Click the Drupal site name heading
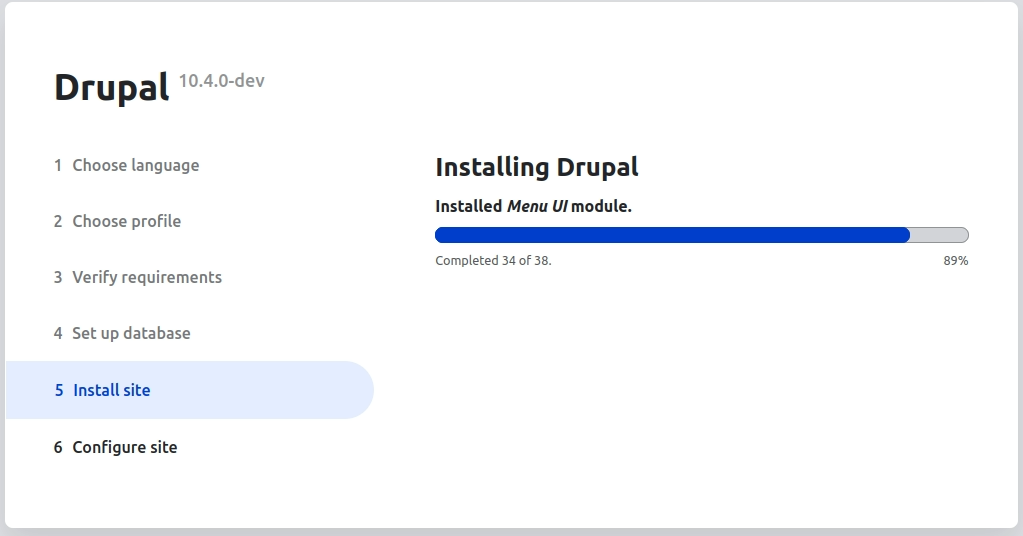 pos(112,87)
